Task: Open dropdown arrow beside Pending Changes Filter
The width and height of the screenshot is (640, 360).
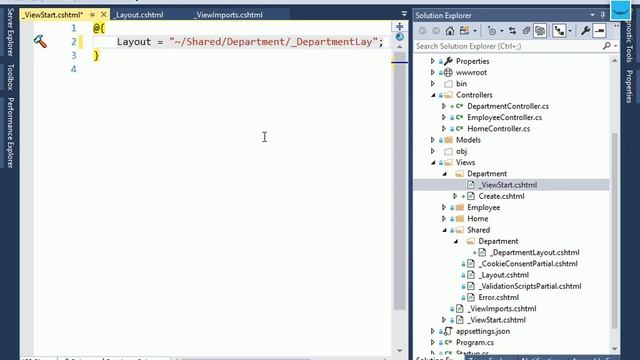Action: (x=502, y=31)
